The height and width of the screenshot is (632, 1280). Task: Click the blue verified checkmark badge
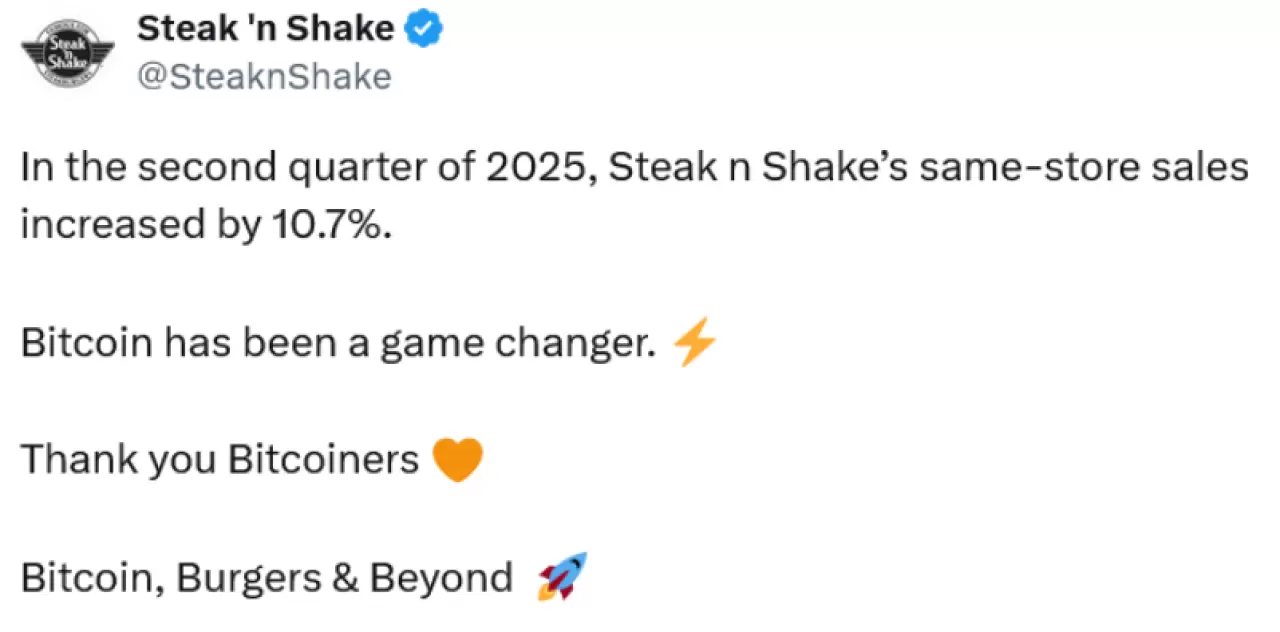(424, 30)
